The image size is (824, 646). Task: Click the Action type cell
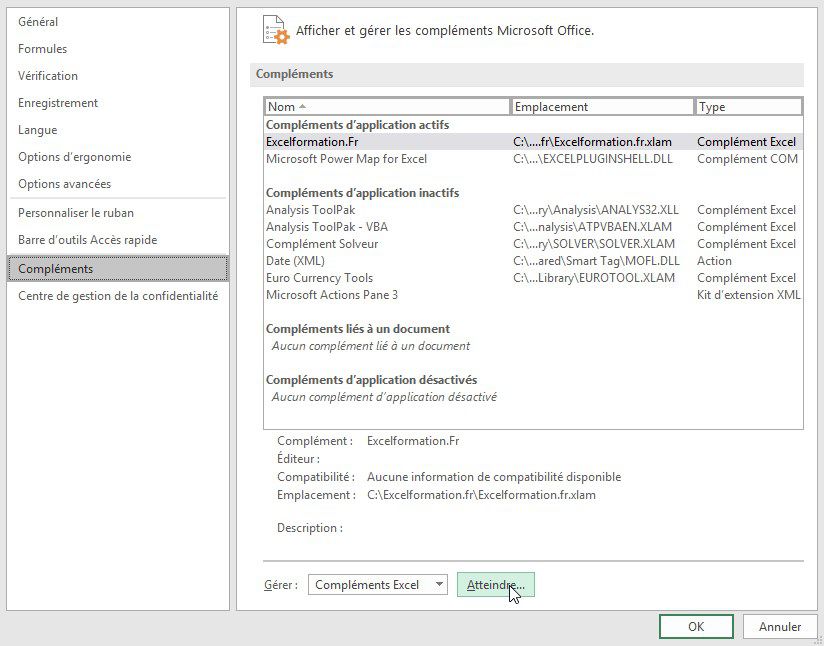coord(714,261)
